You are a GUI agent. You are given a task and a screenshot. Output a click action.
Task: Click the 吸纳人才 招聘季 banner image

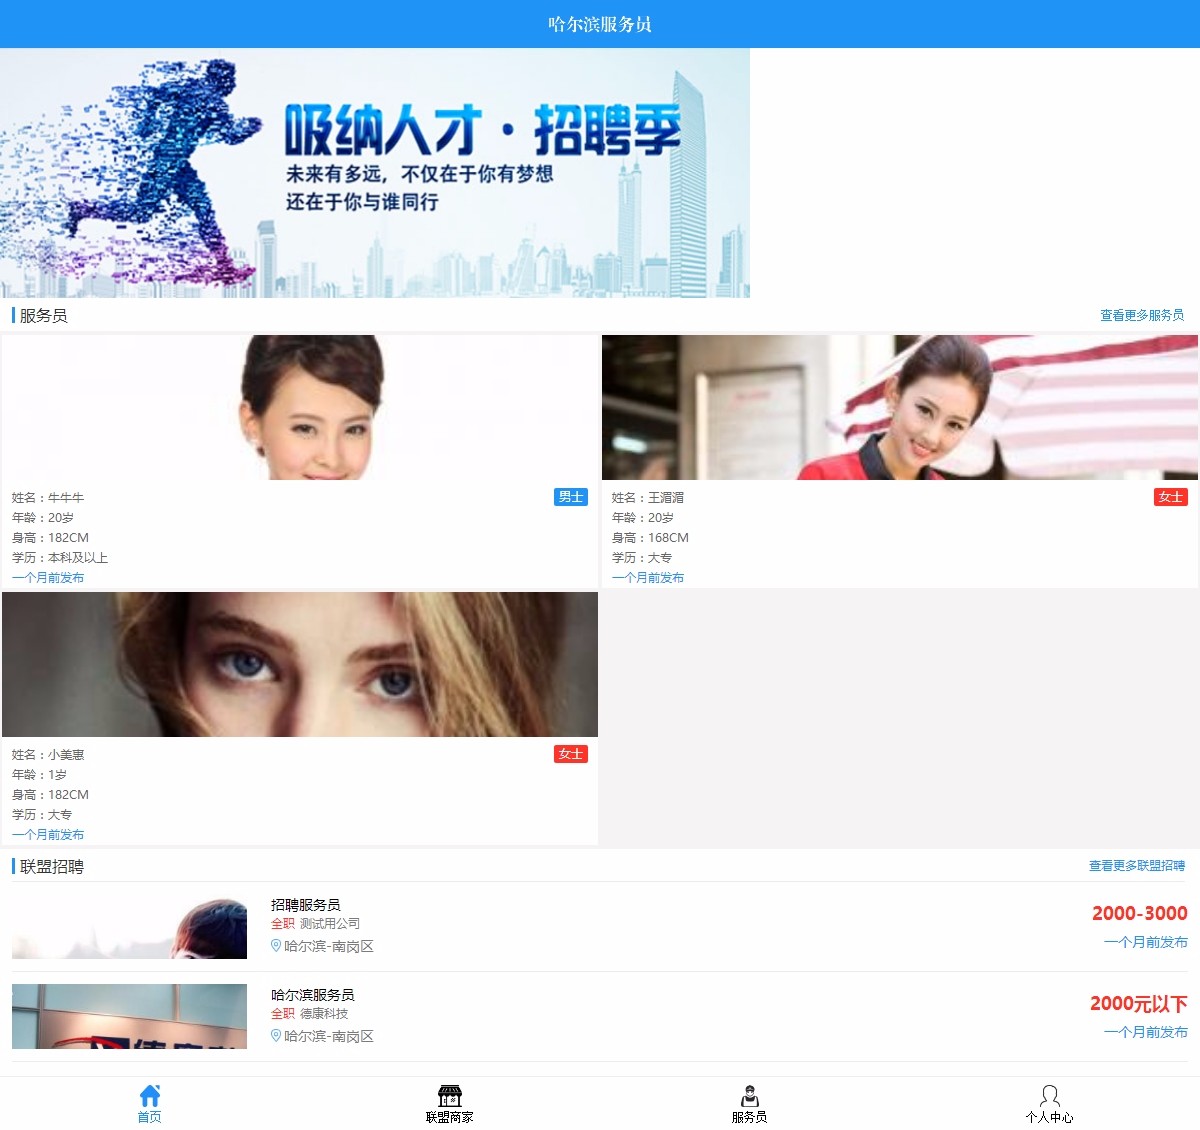pos(375,173)
